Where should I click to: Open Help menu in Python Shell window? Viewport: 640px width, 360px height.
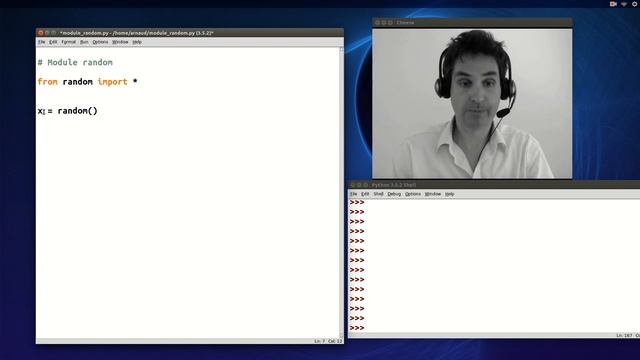pos(449,194)
